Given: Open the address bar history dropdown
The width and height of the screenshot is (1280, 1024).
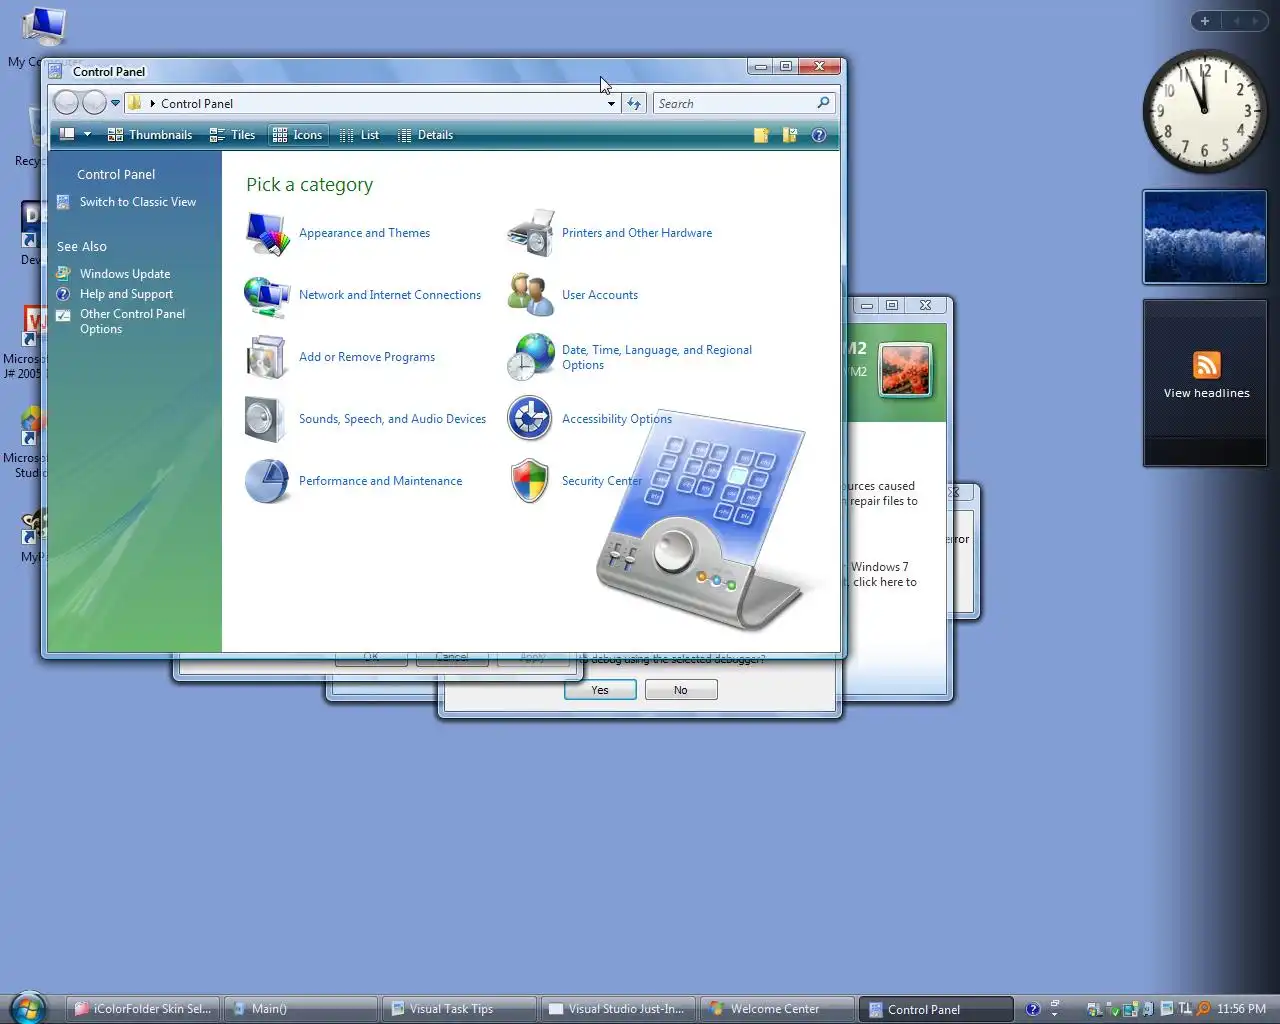Looking at the screenshot, I should pyautogui.click(x=611, y=104).
